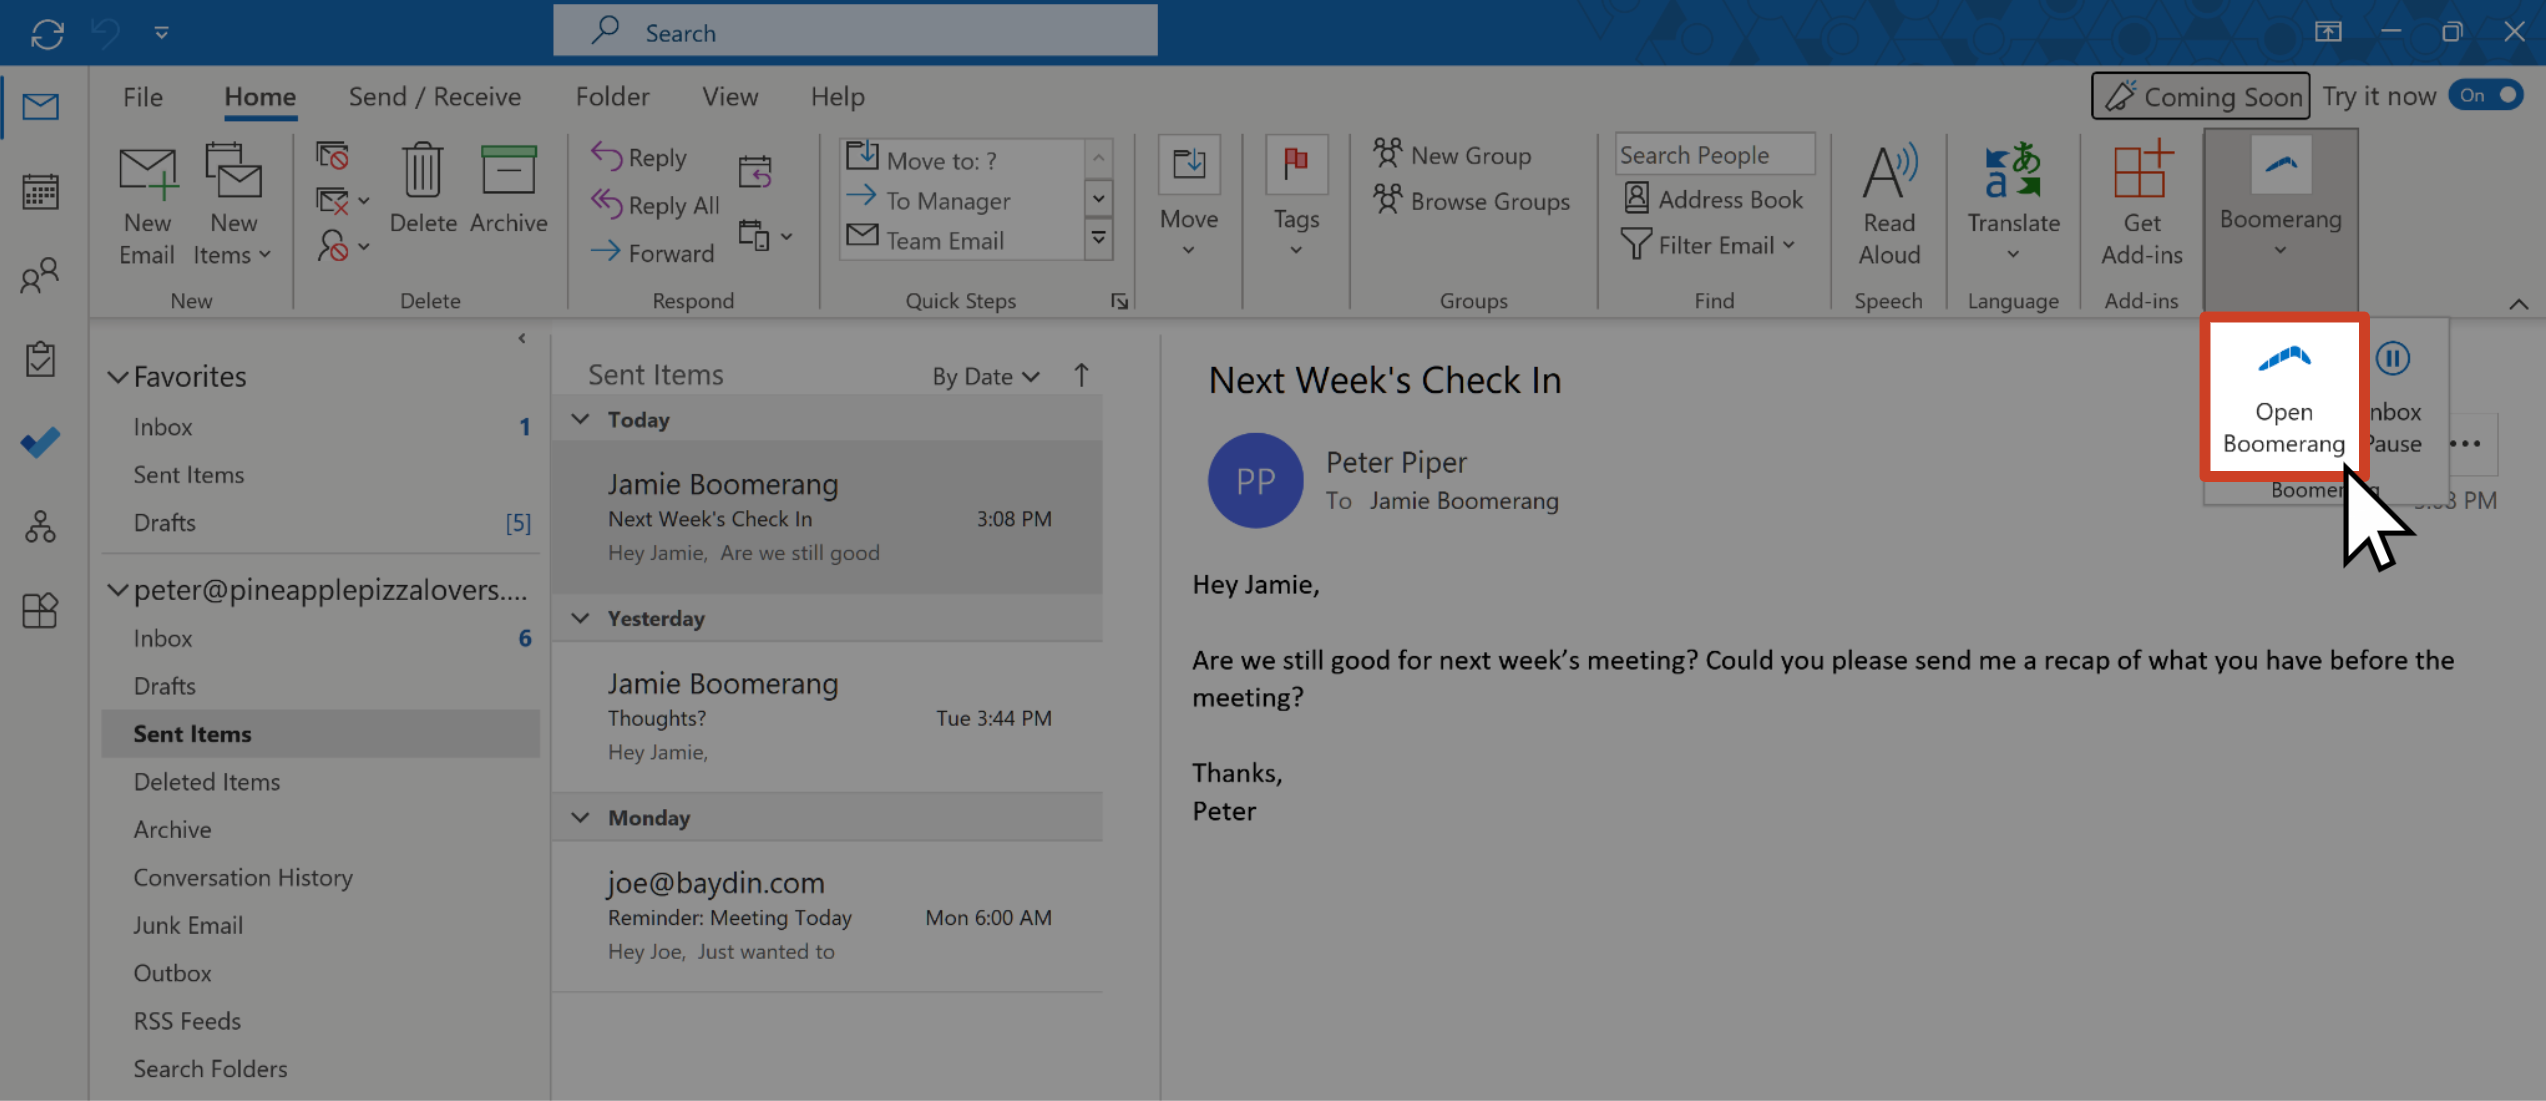Open the Mail view in left sidebar
Image resolution: width=2546 pixels, height=1101 pixels.
[41, 106]
